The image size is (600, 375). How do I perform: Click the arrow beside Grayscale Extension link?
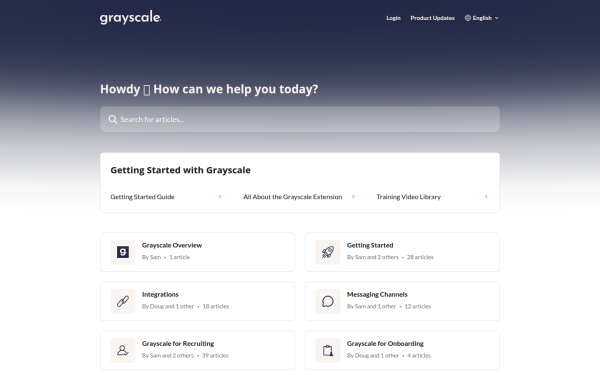point(353,197)
